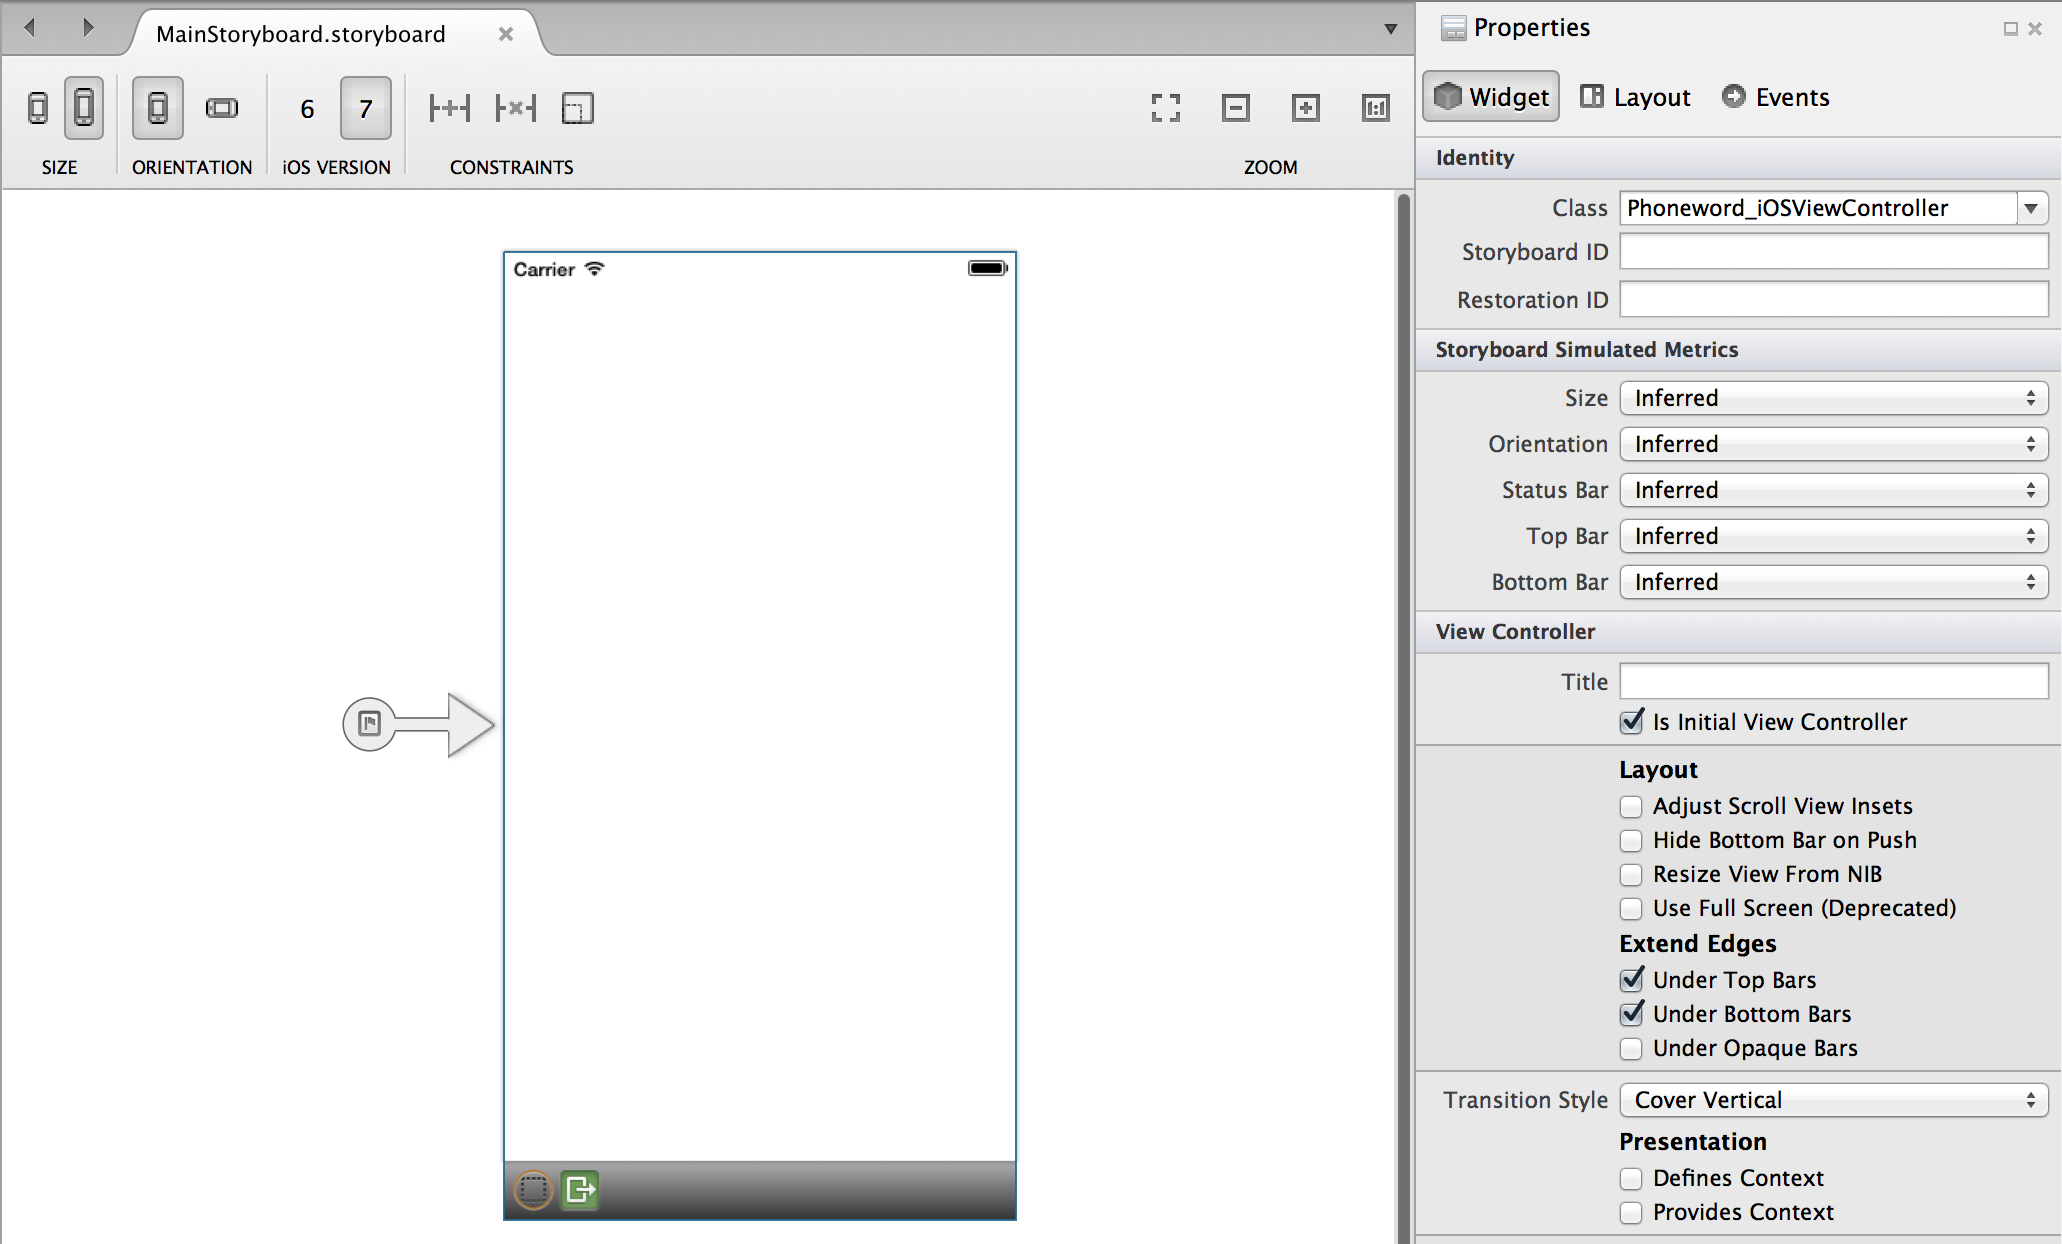Click the Storyboard ID text field
Viewport: 2062px width, 1244px height.
coord(1833,252)
